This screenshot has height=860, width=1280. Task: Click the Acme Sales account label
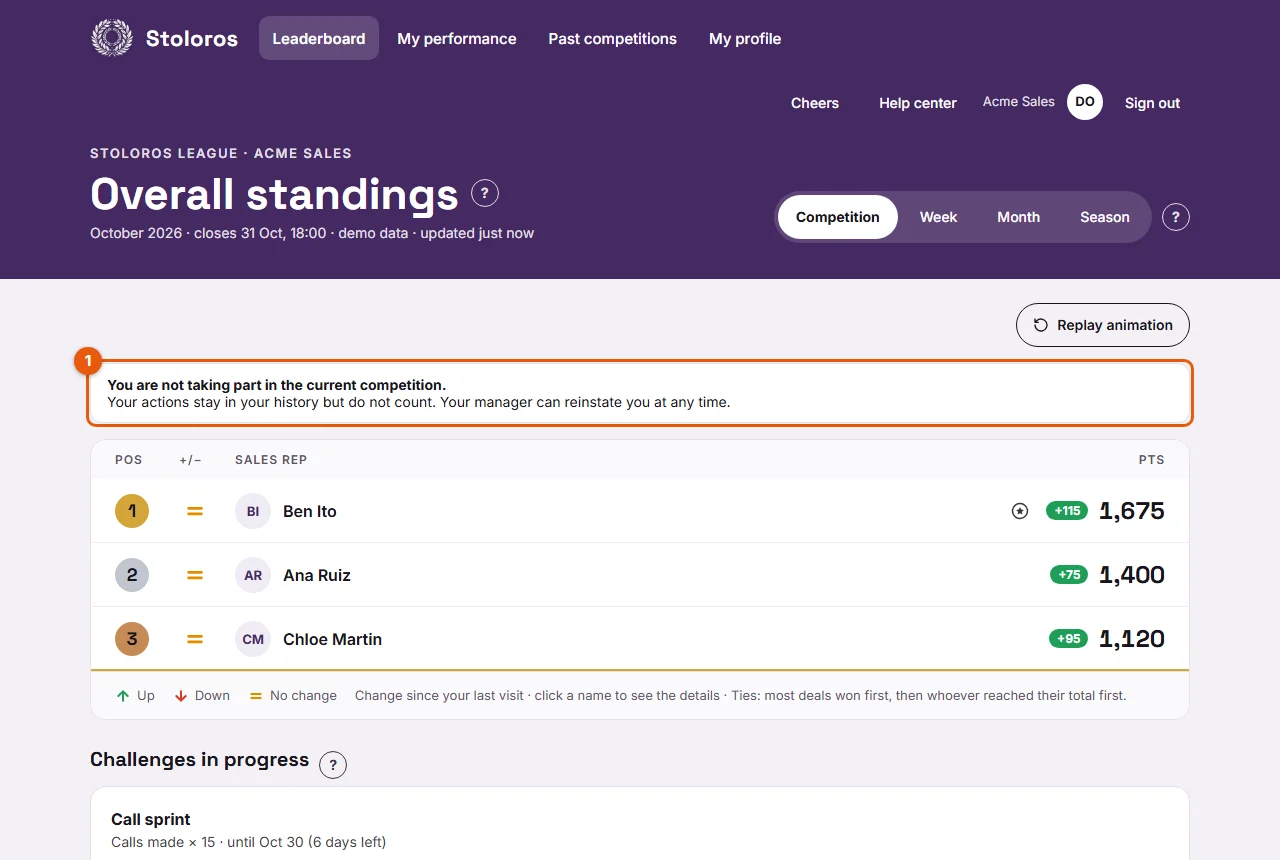pos(1019,102)
